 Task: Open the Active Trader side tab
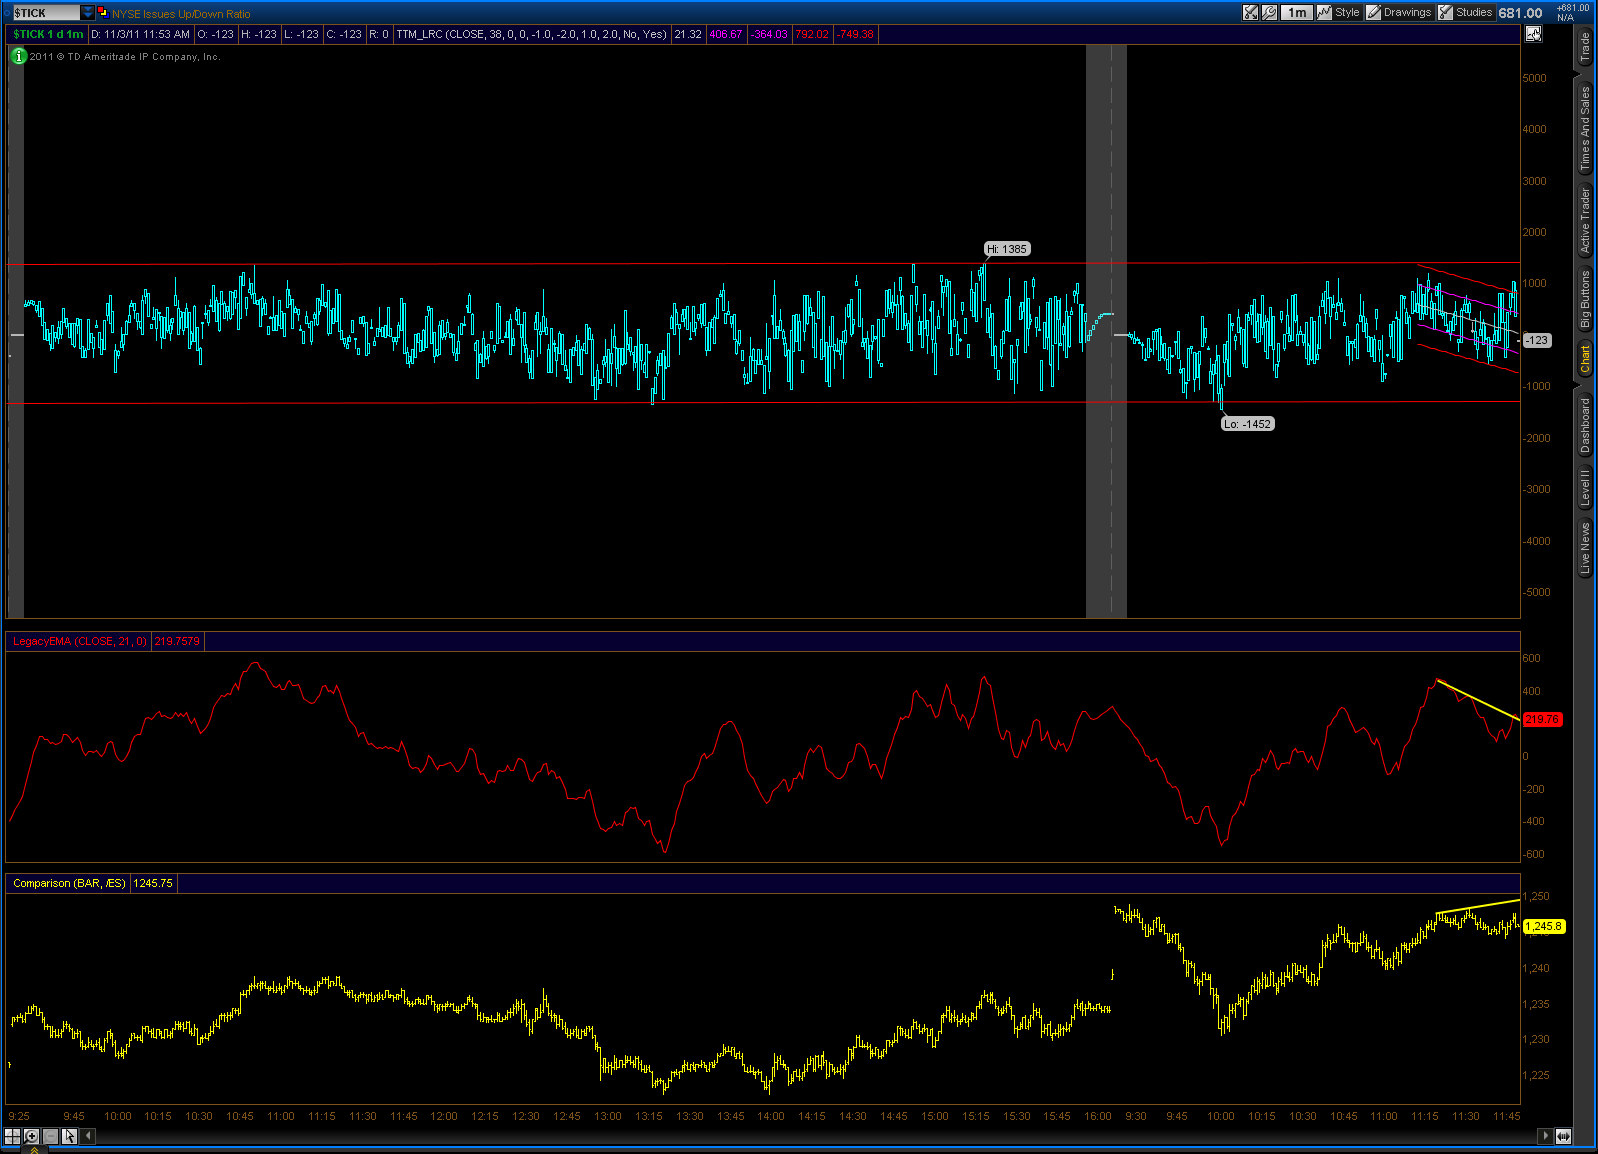(x=1585, y=220)
